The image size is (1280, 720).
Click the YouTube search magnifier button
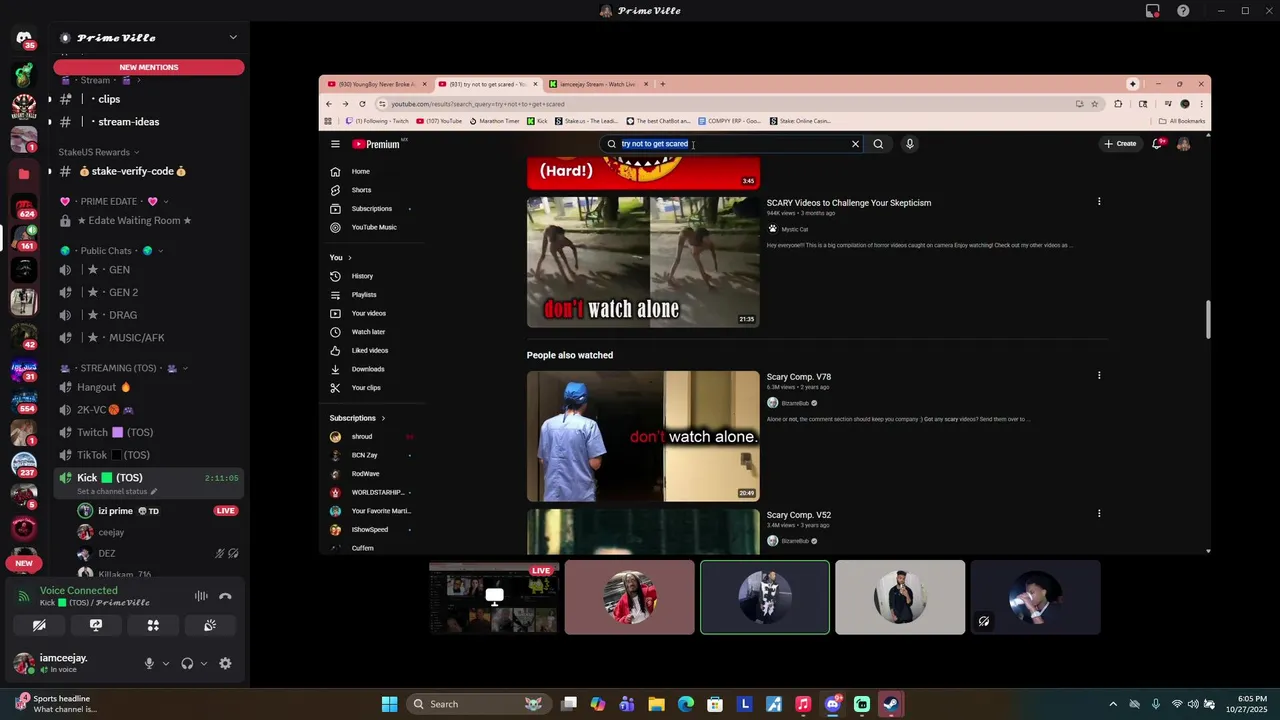pyautogui.click(x=878, y=144)
